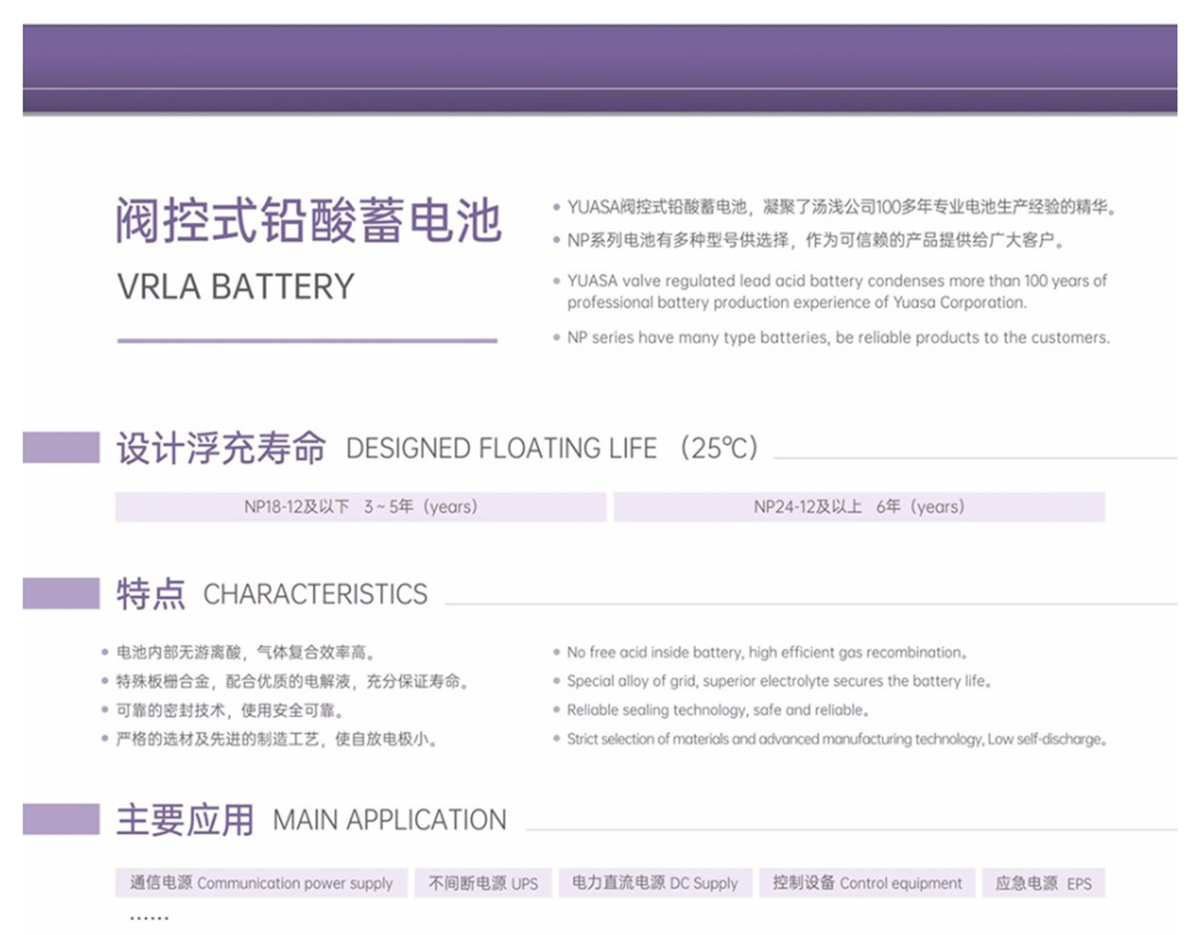Click the purple block beside 主要应用
Screen dimensions: 1200x935
pos(61,819)
